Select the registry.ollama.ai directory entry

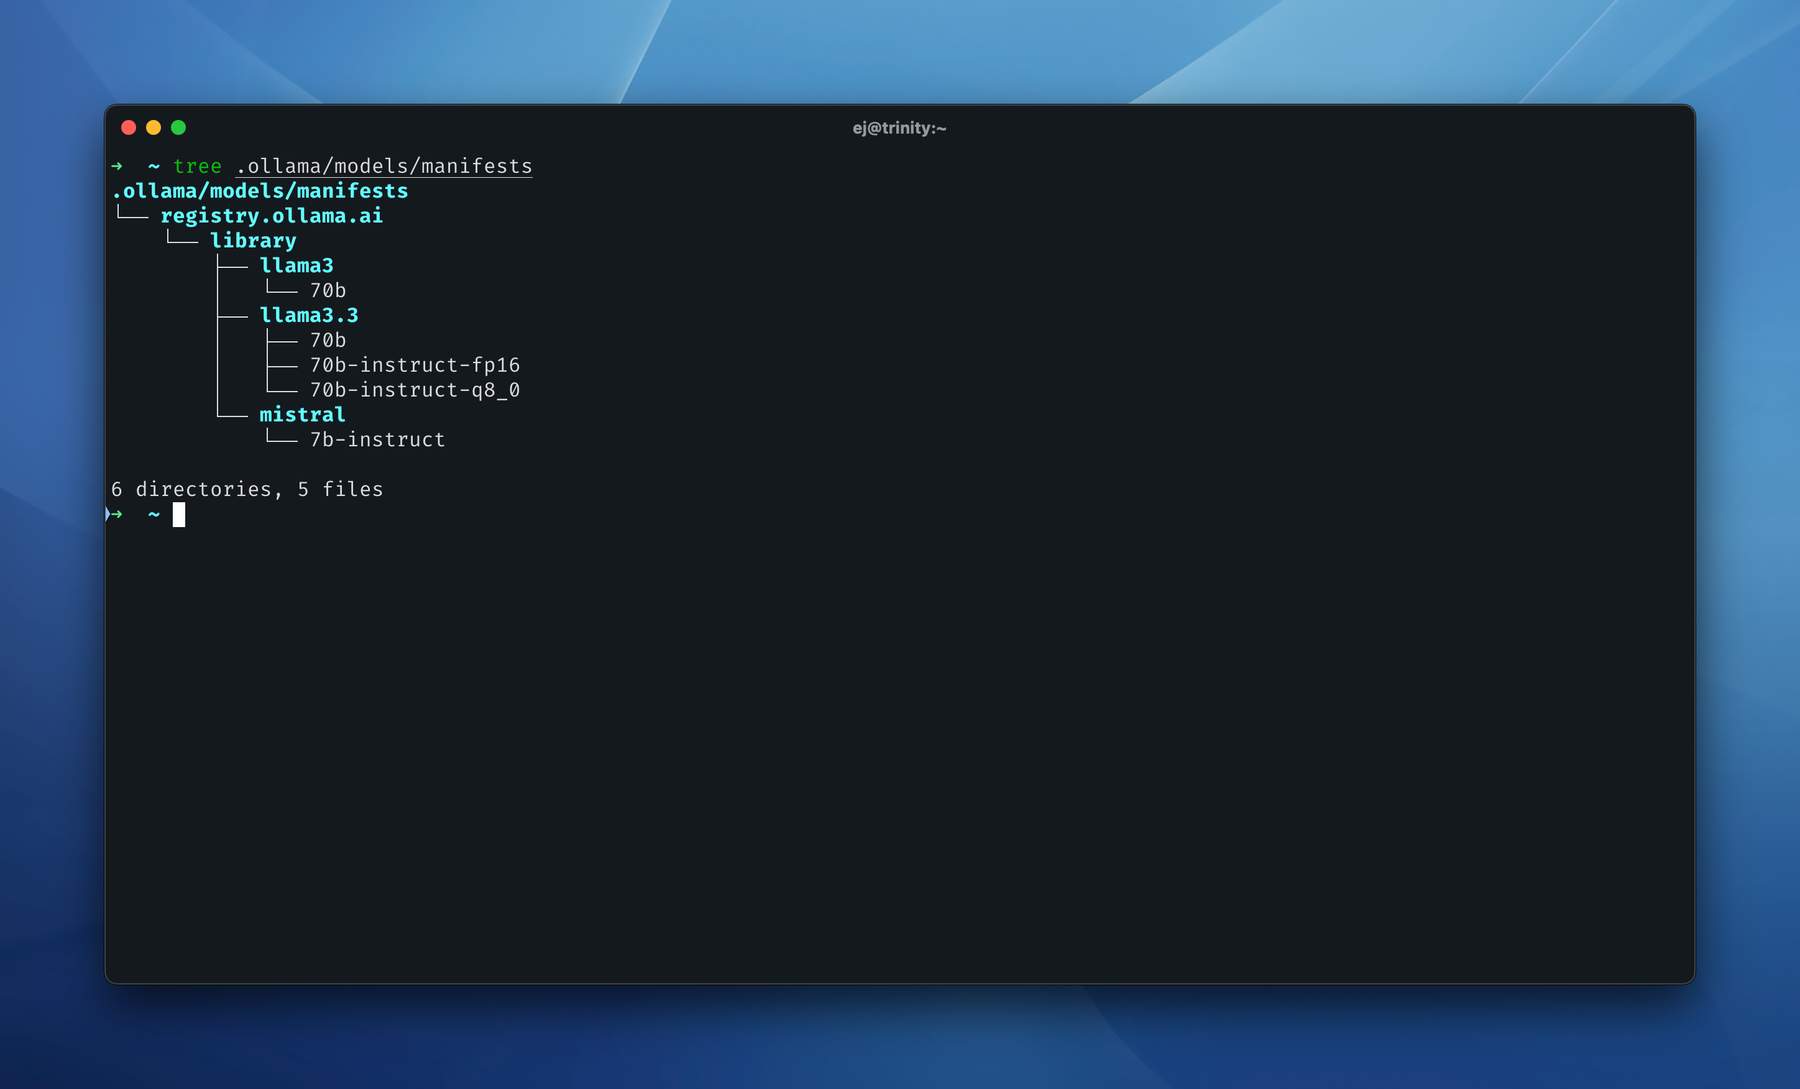pyautogui.click(x=271, y=216)
